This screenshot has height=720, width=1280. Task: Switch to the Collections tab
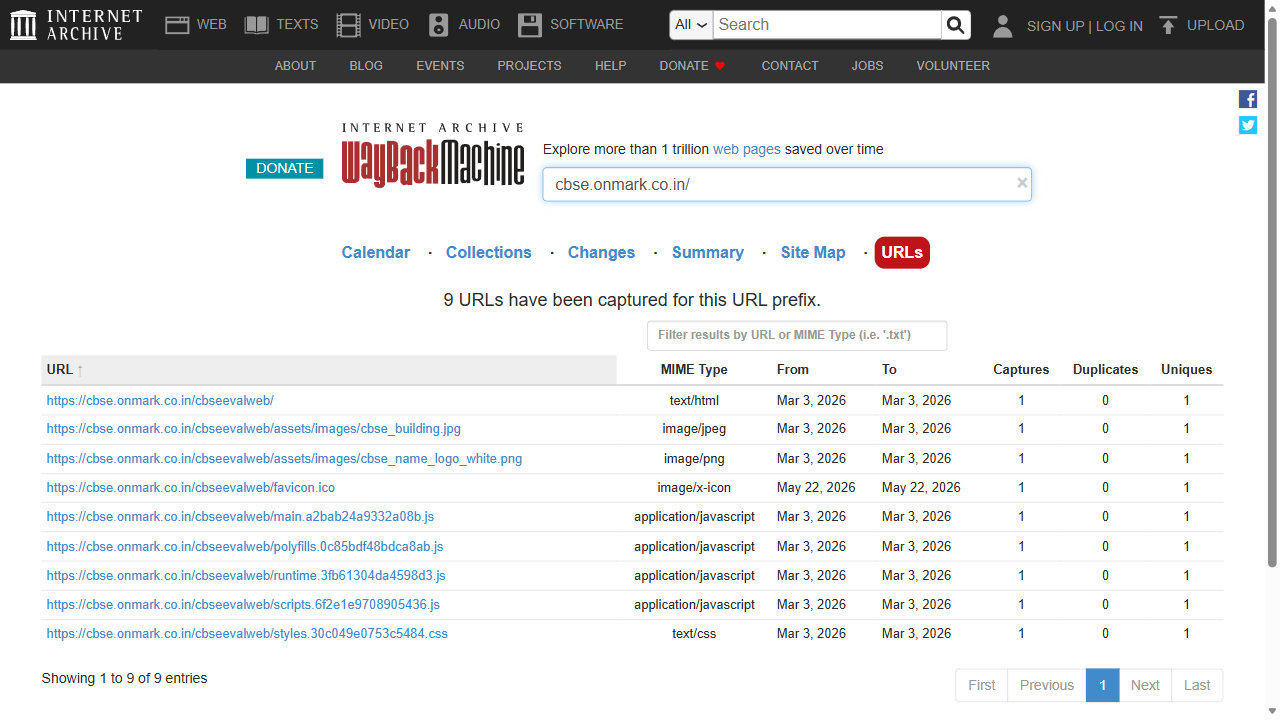(489, 253)
